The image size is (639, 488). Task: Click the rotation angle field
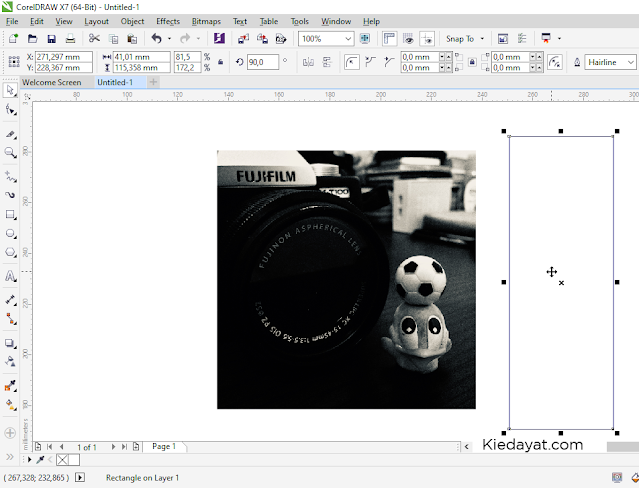[x=263, y=62]
